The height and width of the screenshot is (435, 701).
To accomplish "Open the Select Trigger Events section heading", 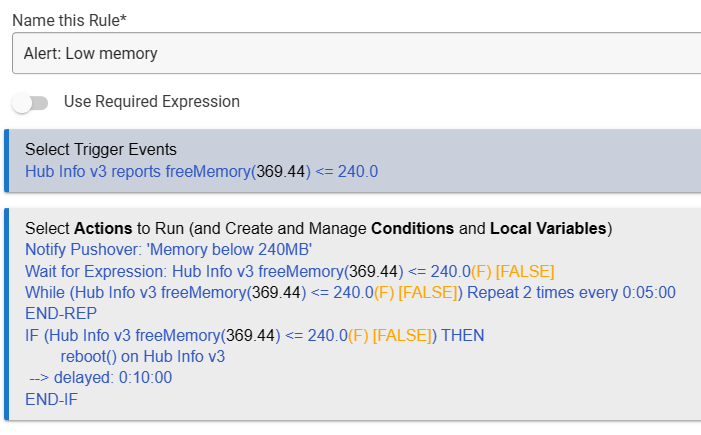I will click(100, 150).
